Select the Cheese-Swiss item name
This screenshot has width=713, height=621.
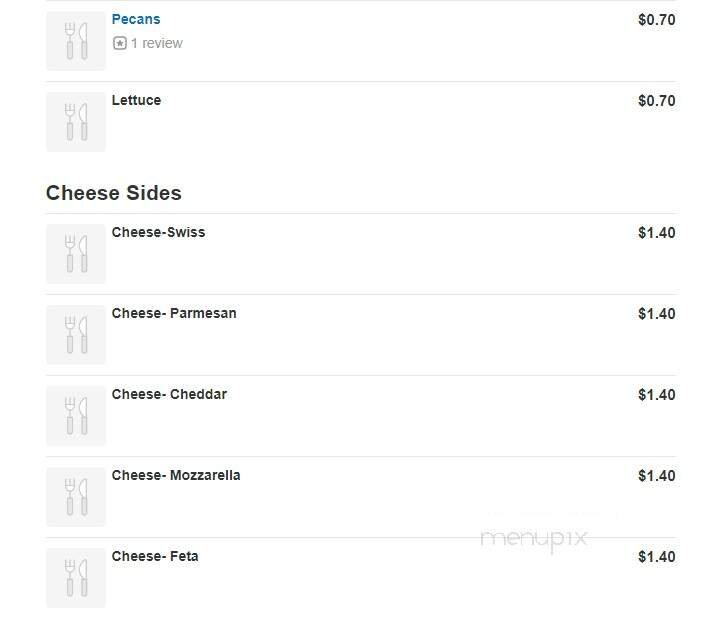click(x=158, y=232)
